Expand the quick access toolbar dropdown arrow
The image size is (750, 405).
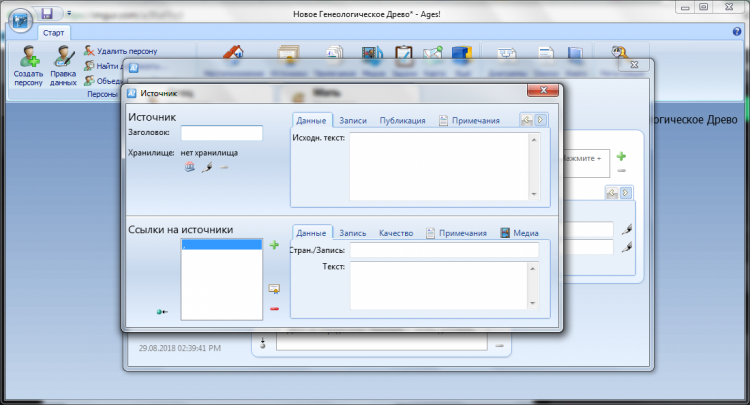[x=69, y=13]
